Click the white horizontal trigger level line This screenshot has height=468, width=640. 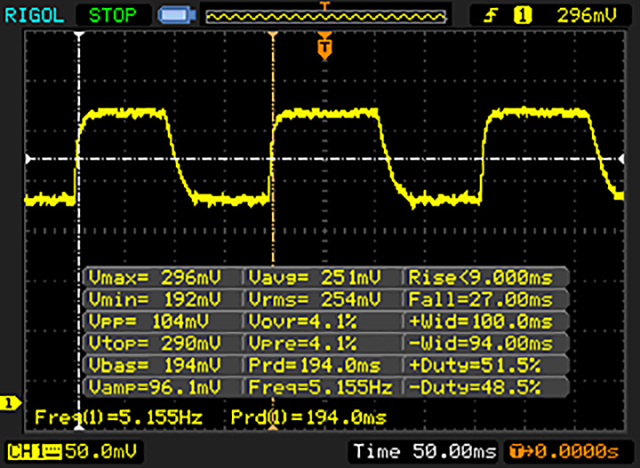click(x=324, y=159)
